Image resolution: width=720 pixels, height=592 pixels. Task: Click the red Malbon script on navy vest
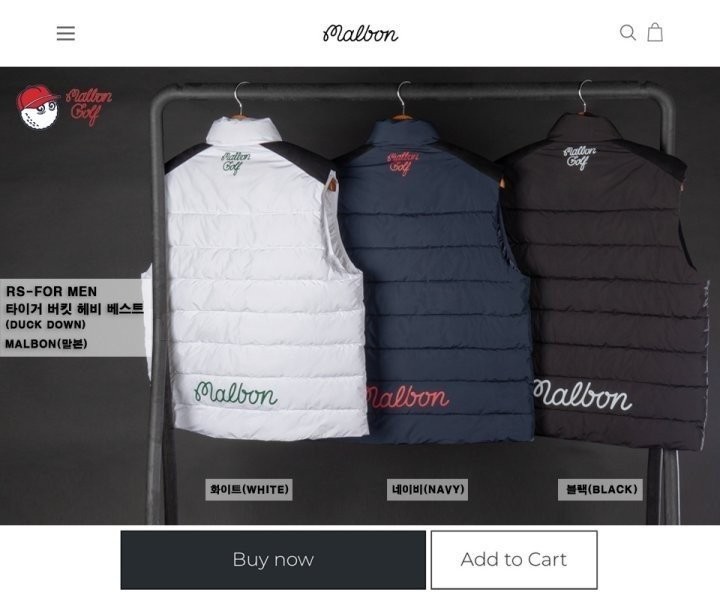click(408, 397)
